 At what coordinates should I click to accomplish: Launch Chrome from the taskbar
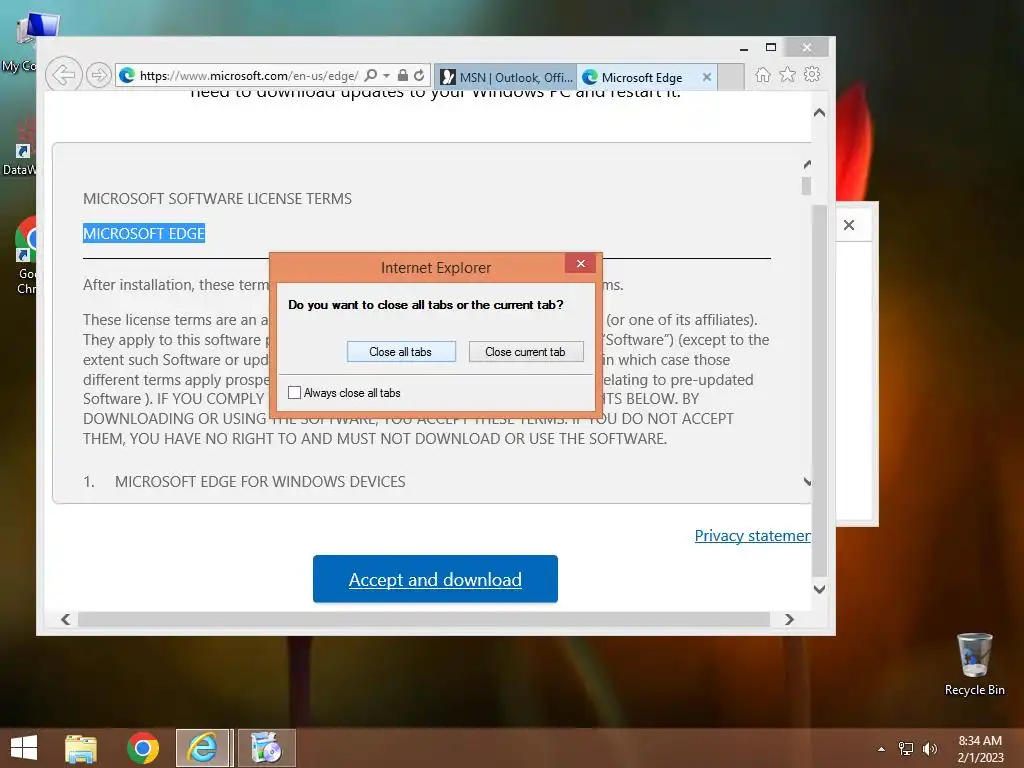pos(143,748)
